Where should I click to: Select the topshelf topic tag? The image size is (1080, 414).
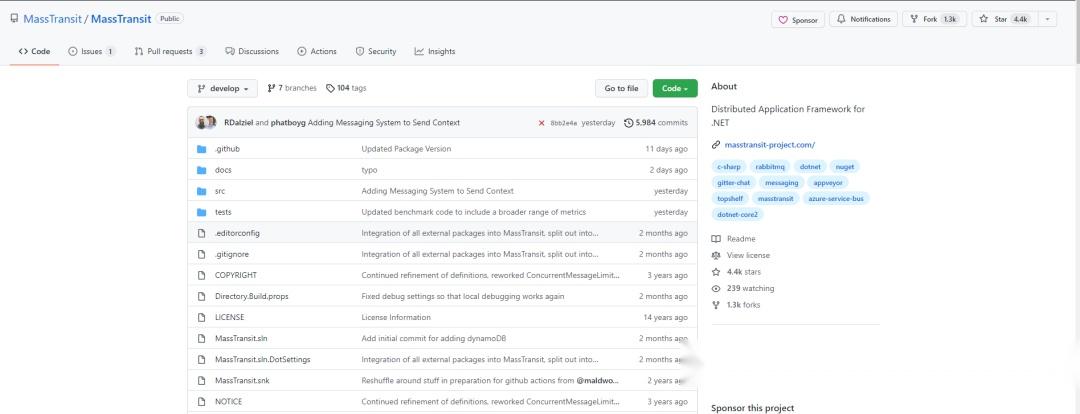(731, 198)
